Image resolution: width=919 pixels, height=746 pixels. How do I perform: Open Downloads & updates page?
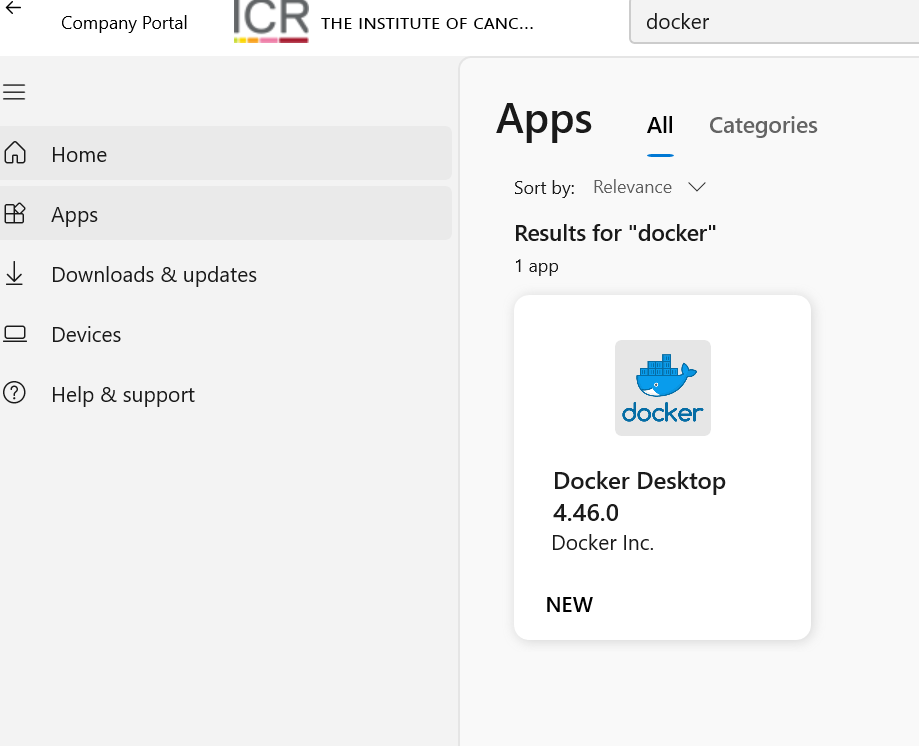click(x=226, y=274)
